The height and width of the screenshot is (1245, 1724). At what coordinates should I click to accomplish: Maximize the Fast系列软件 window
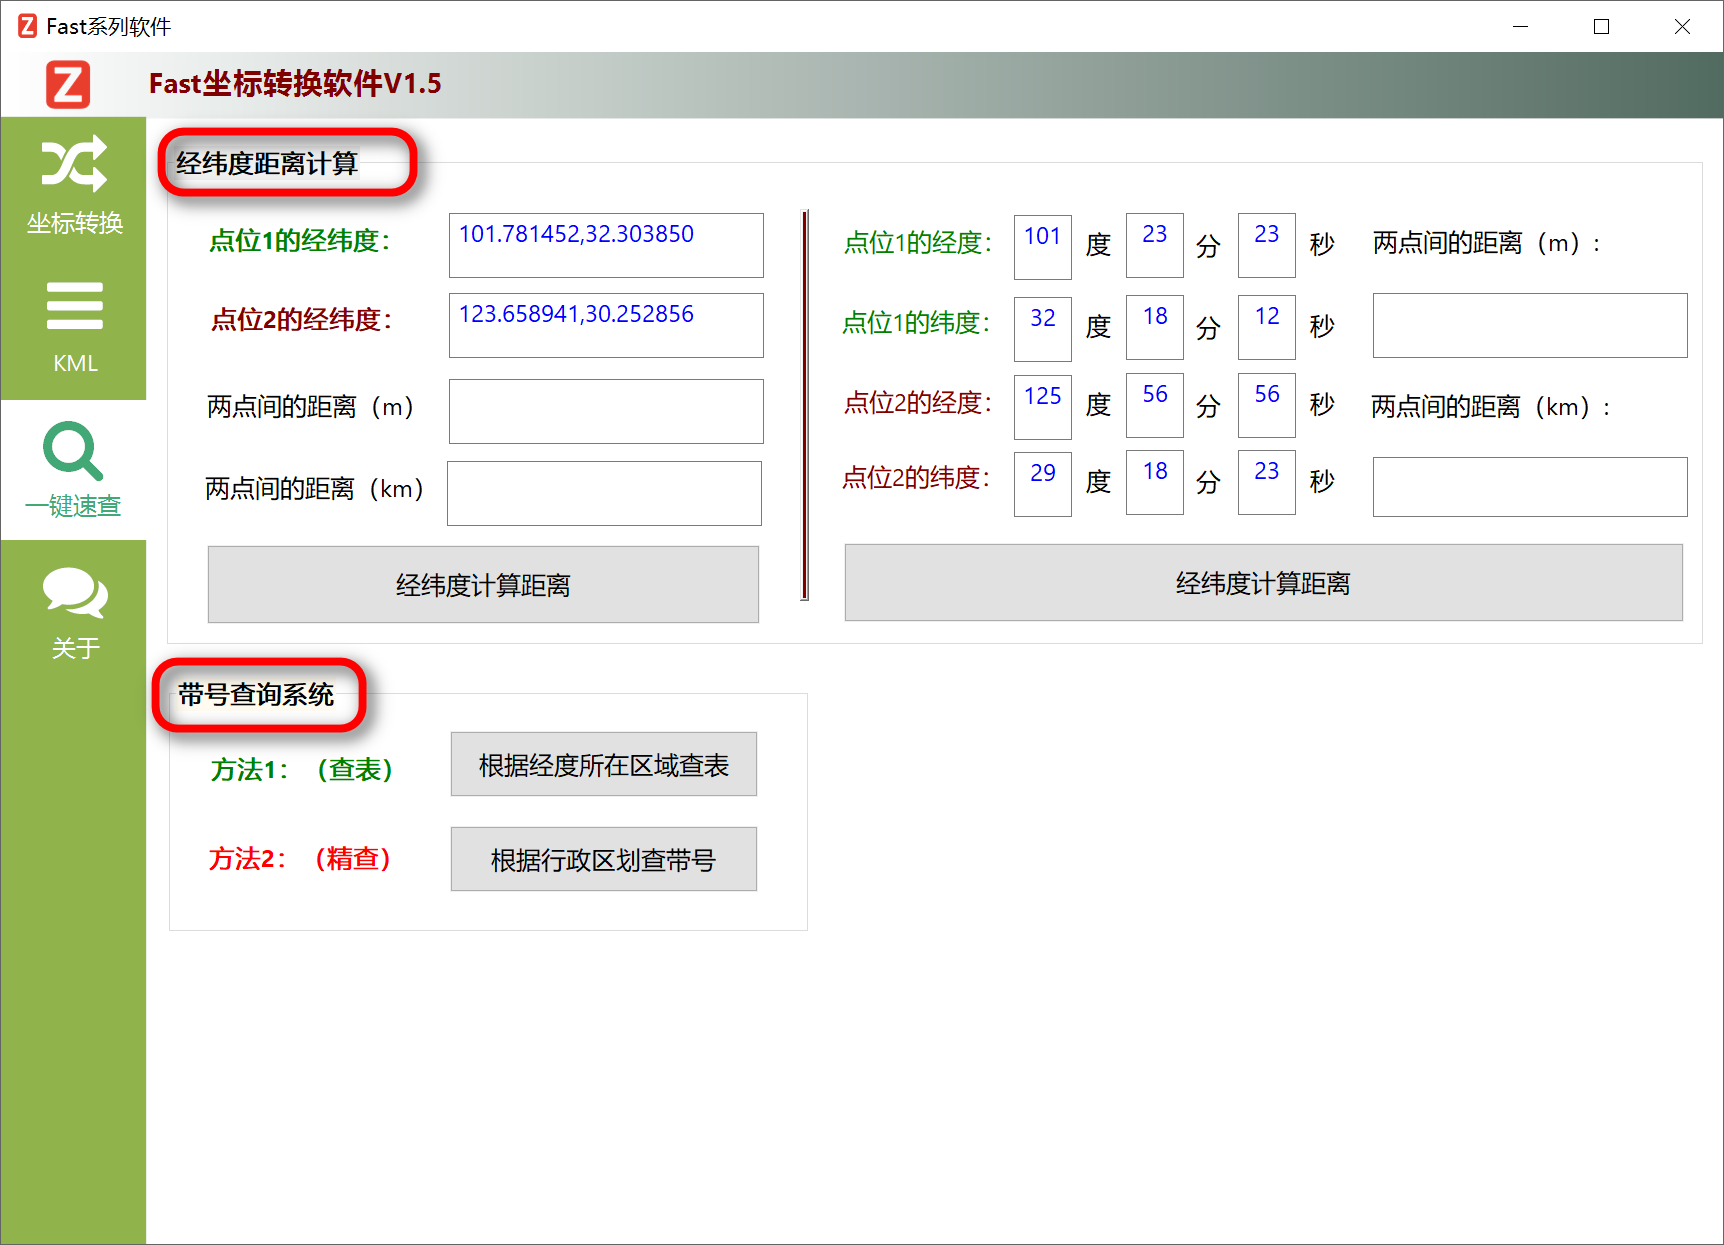click(x=1602, y=26)
